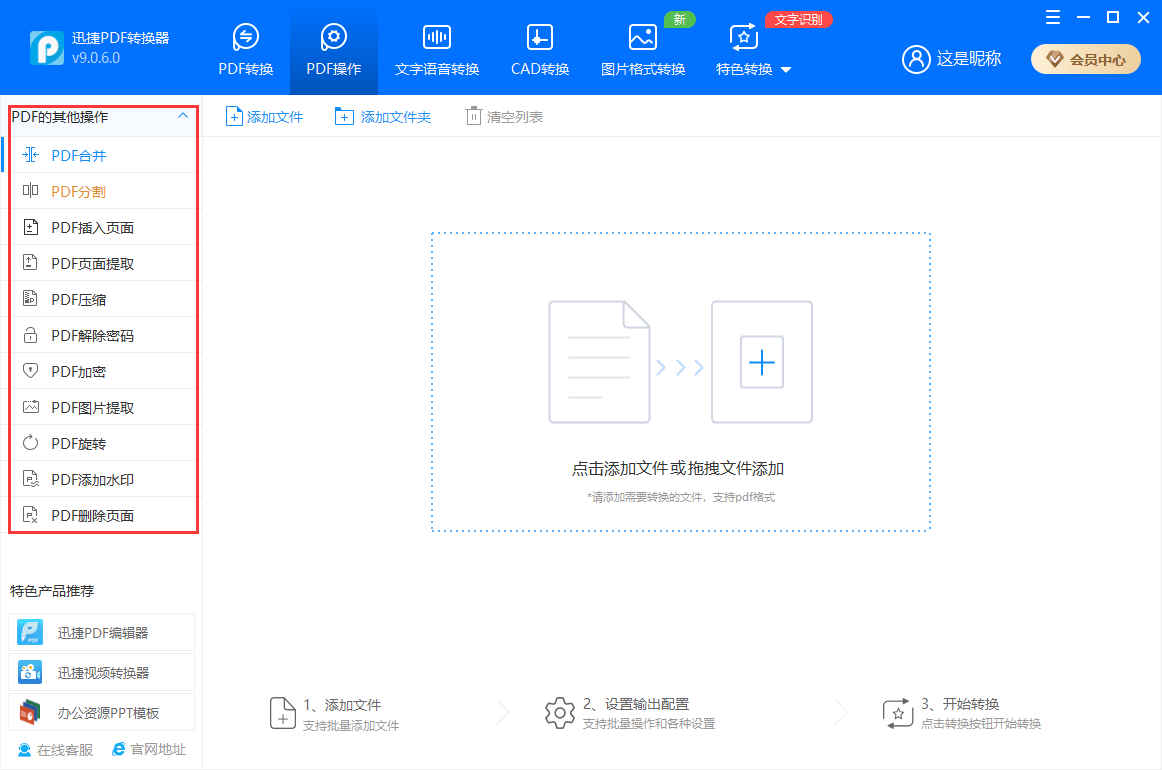Click the user avatar profile icon
Screen dimensions: 1162x770
pyautogui.click(x=916, y=59)
